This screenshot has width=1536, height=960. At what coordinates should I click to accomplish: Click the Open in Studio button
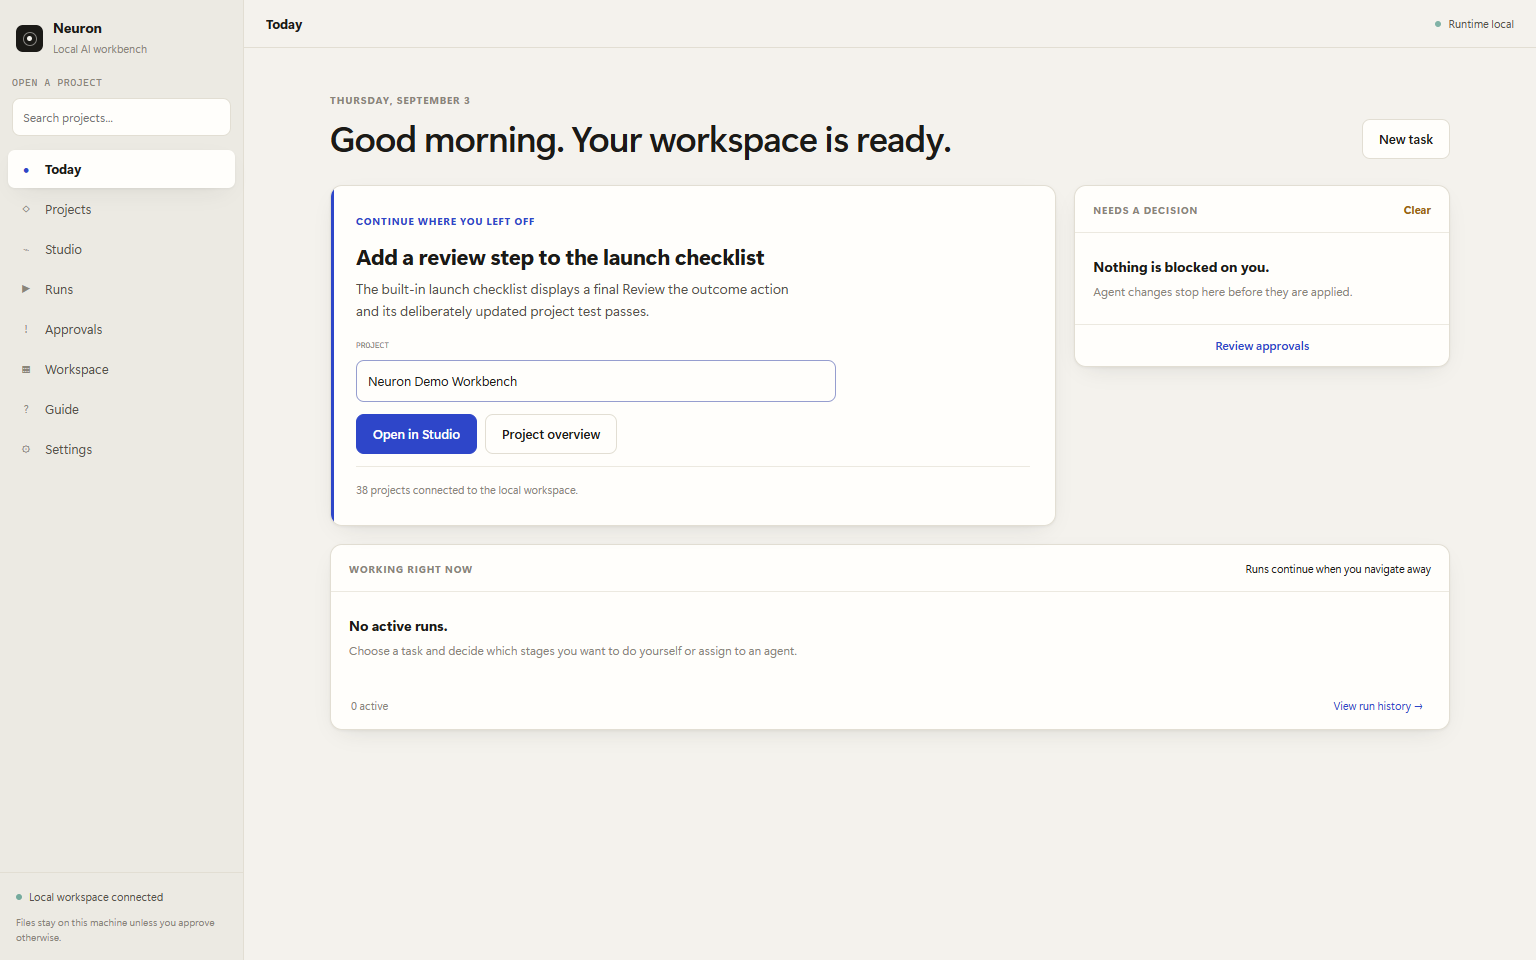click(x=416, y=434)
